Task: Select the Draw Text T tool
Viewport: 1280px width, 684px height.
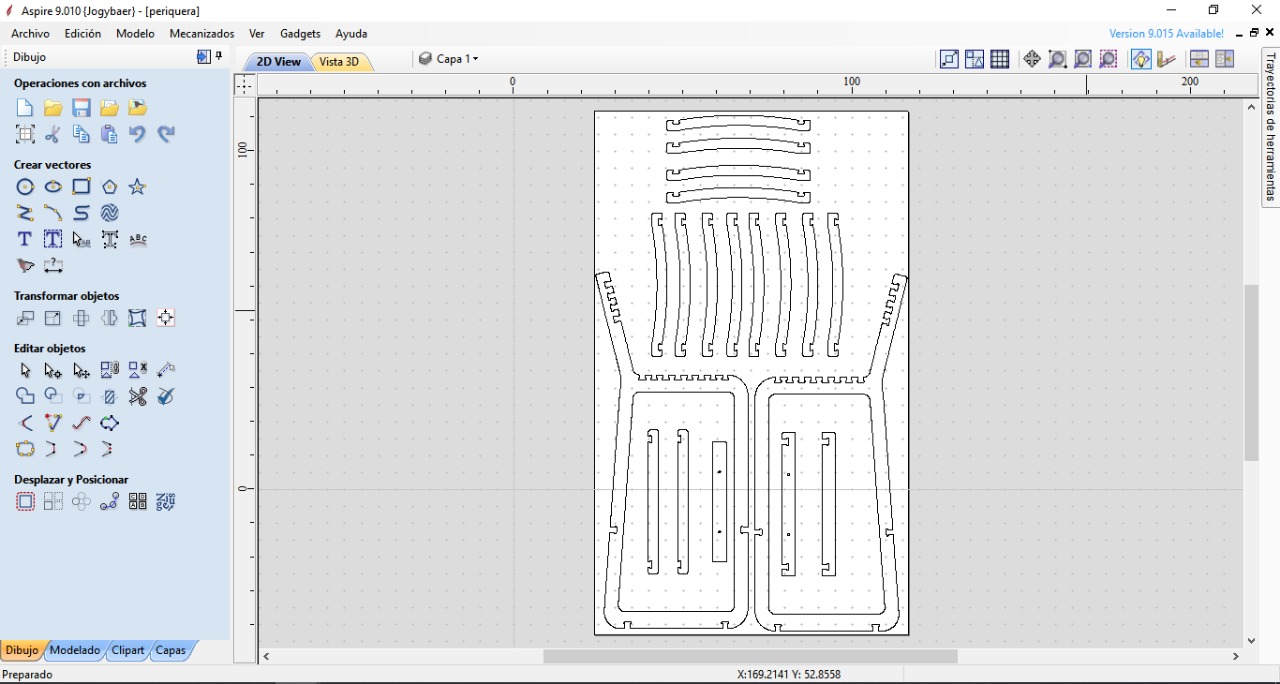Action: tap(25, 239)
